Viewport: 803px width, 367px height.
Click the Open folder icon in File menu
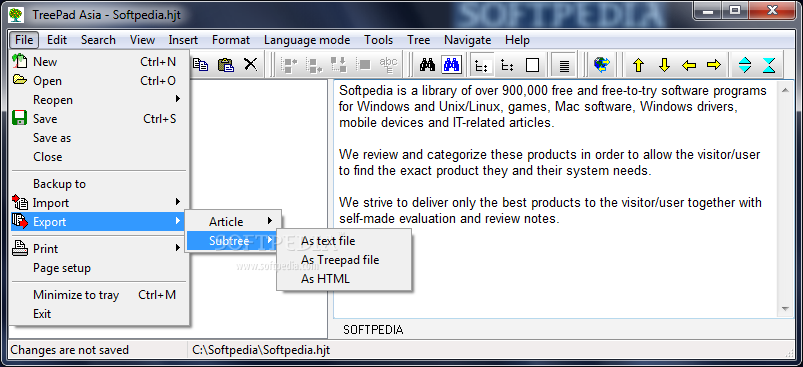coord(19,80)
